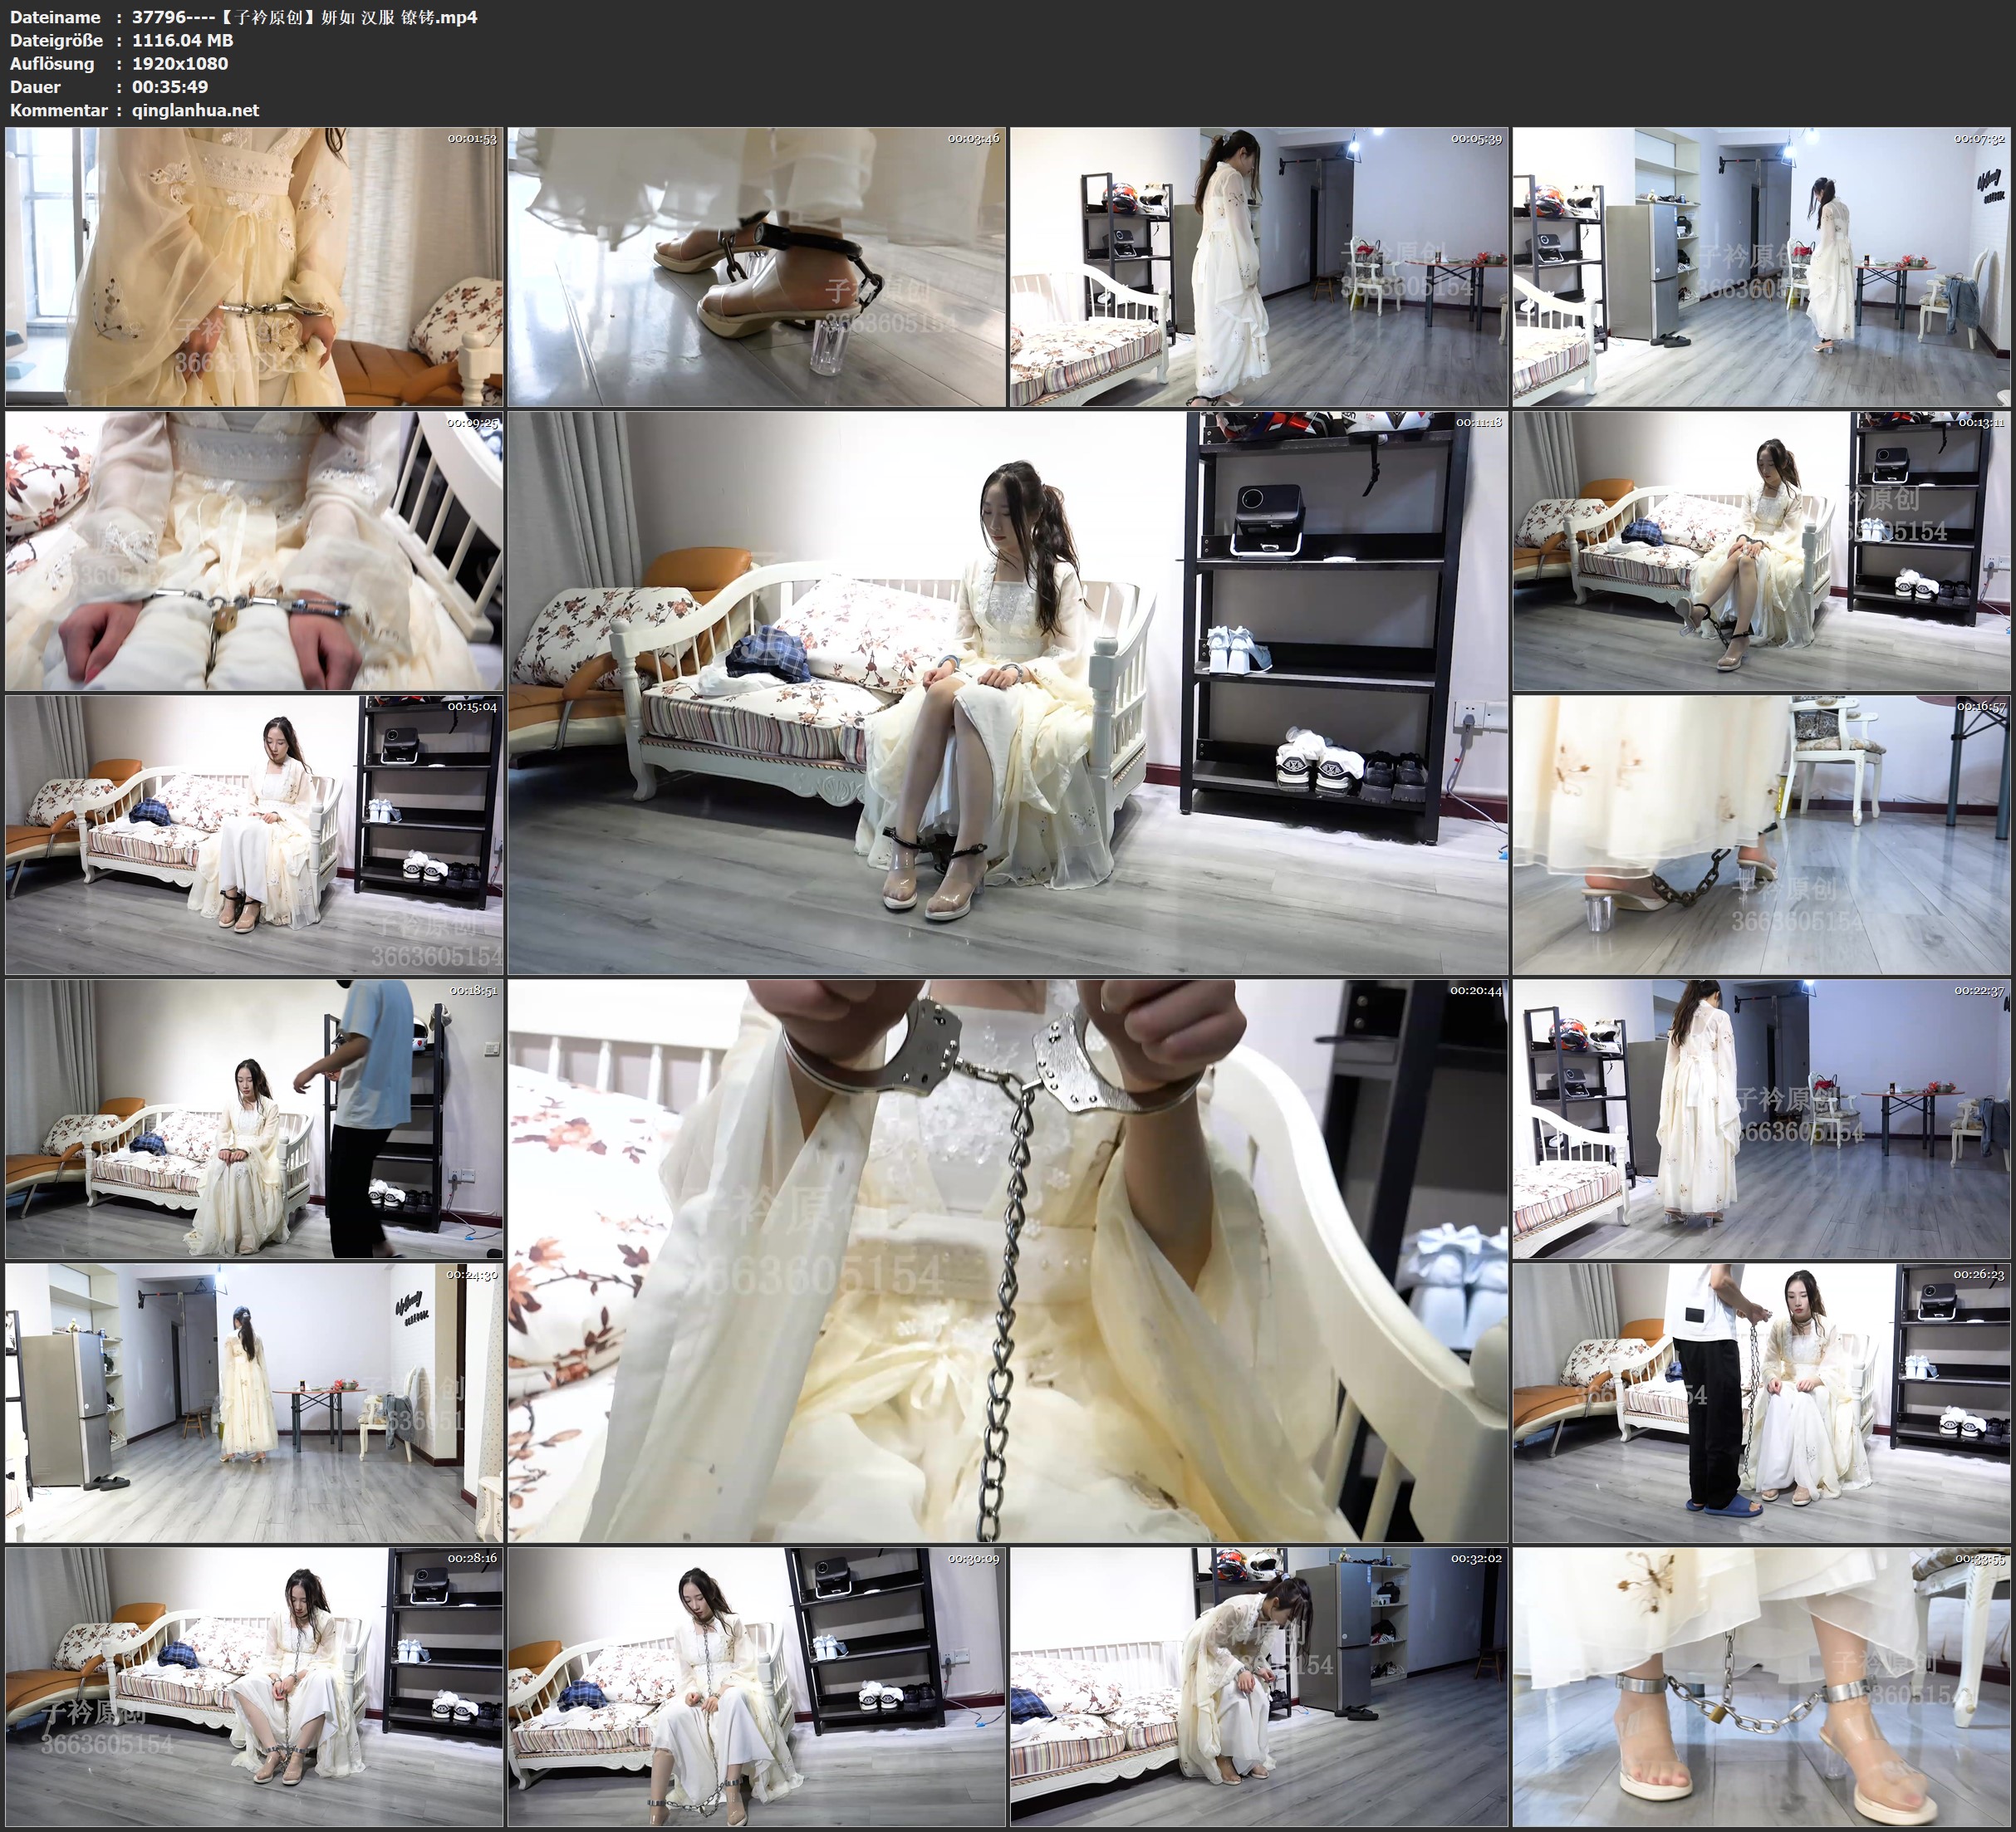The image size is (2016, 1832).
Task: Open the thumbnail stamped 00:32:02
Action: pos(1258,1687)
